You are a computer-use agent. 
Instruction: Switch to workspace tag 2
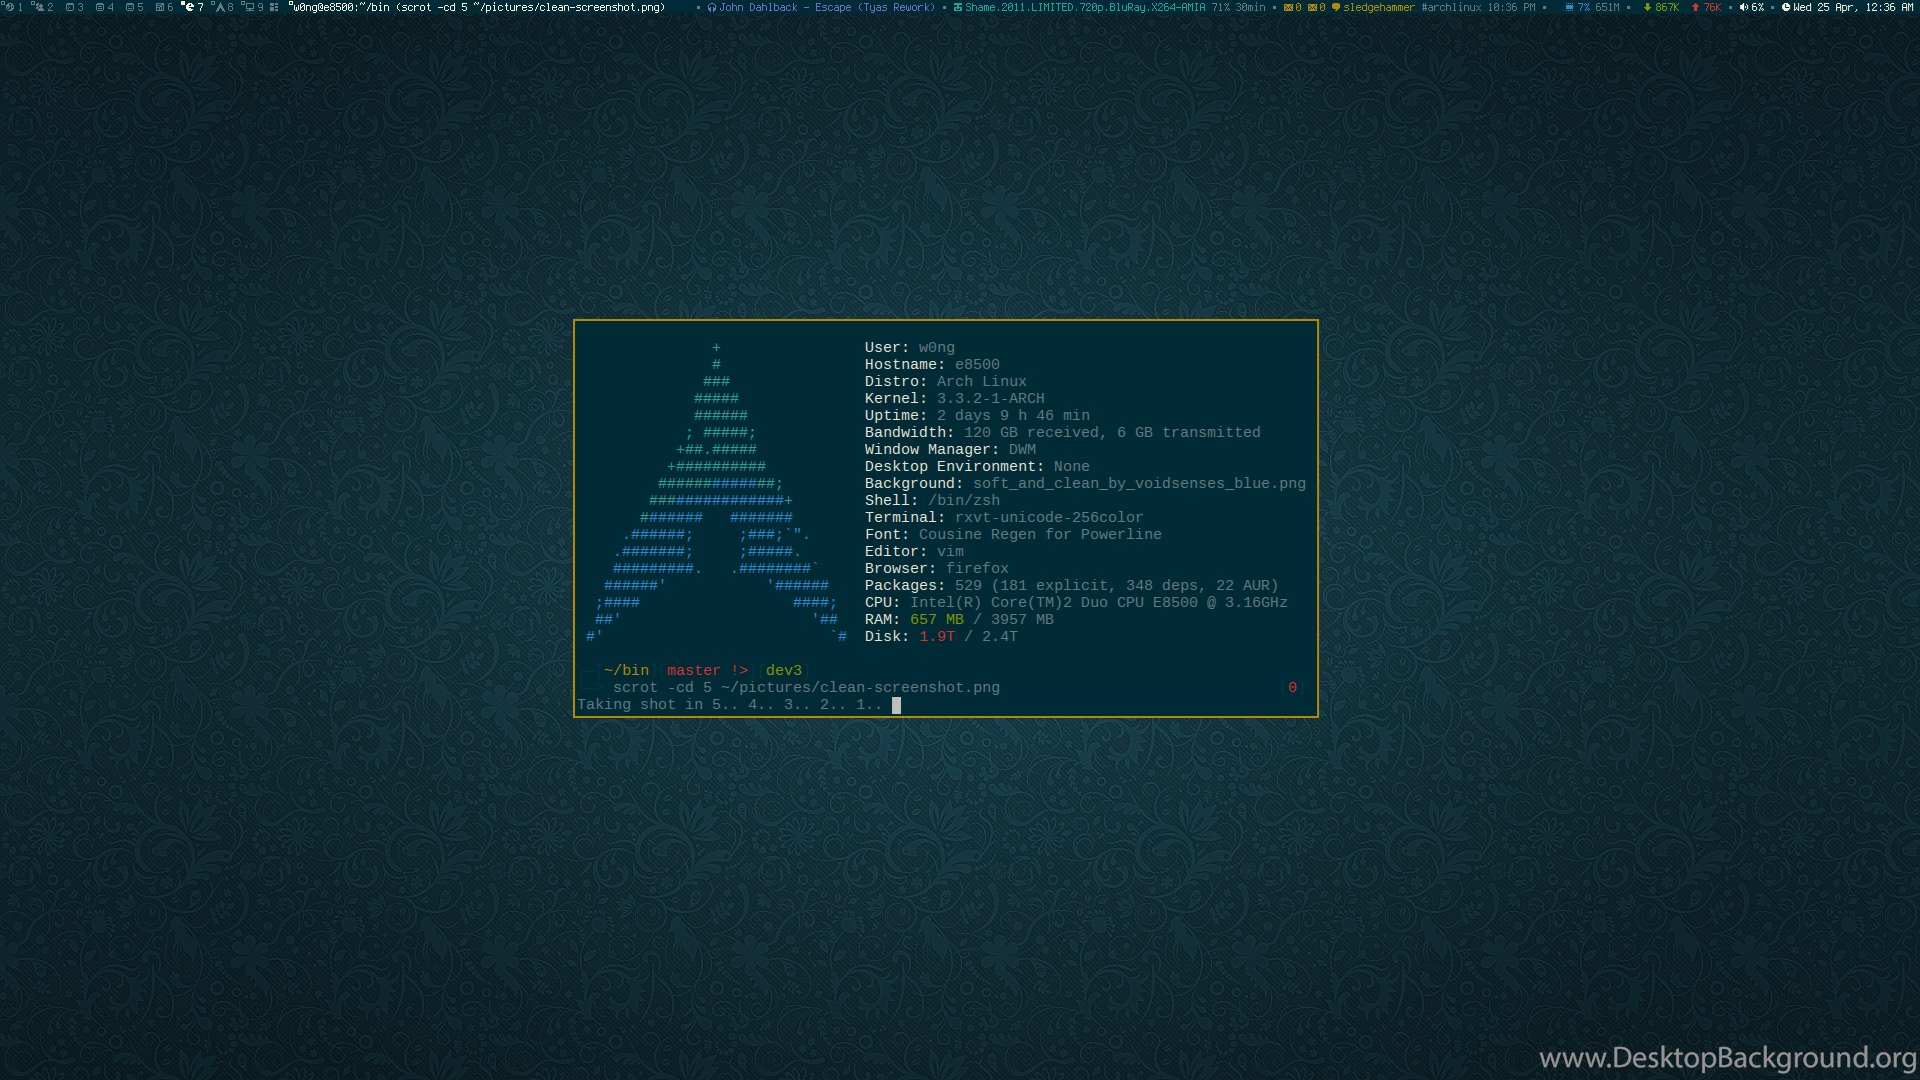point(48,8)
